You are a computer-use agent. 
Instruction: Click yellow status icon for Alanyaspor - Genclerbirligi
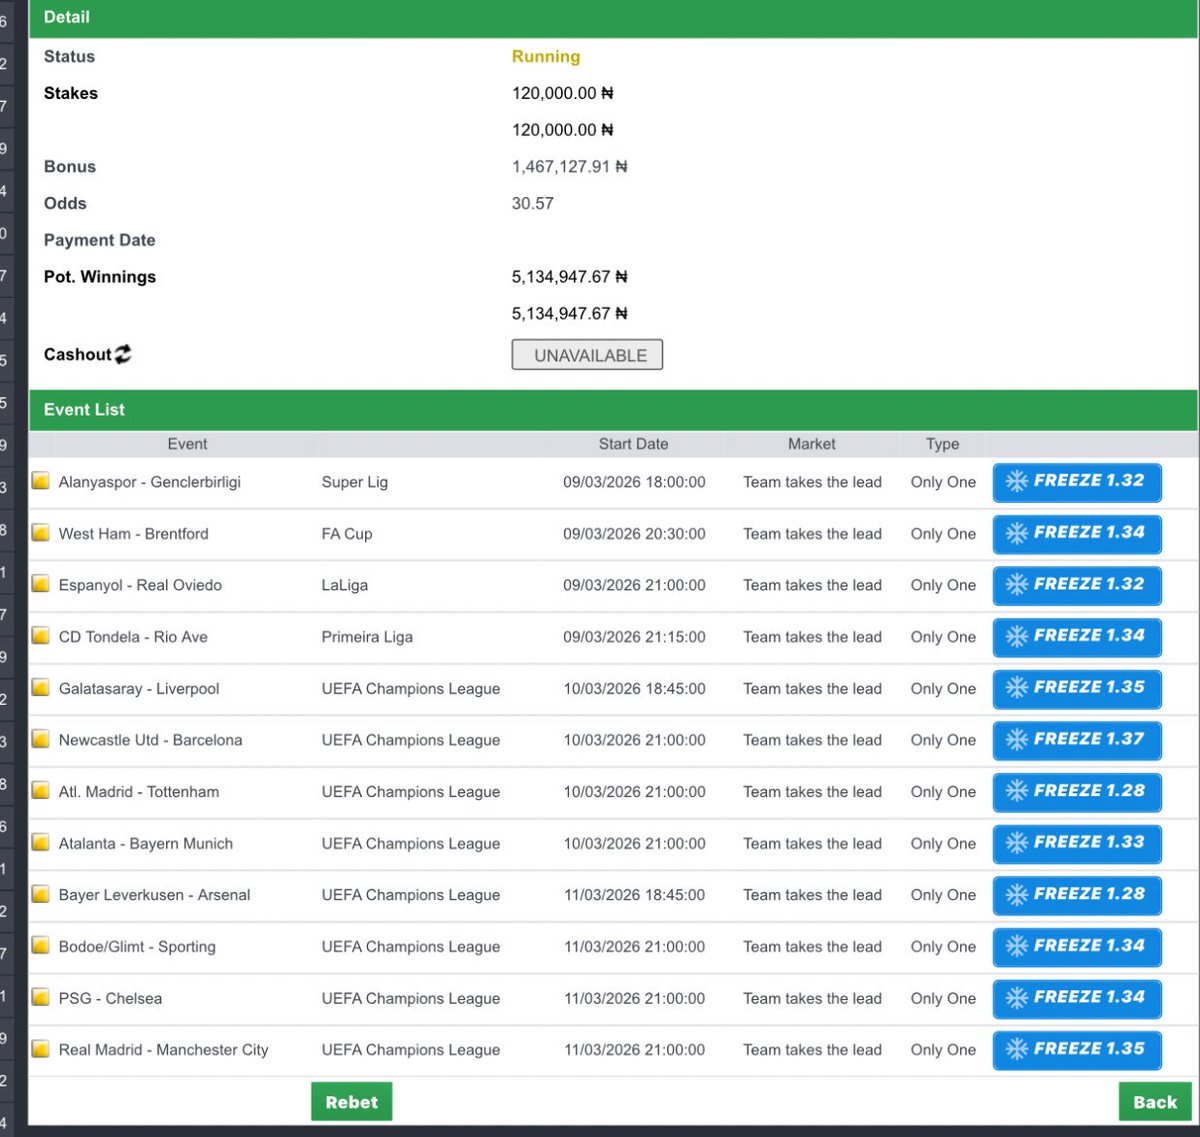point(41,481)
